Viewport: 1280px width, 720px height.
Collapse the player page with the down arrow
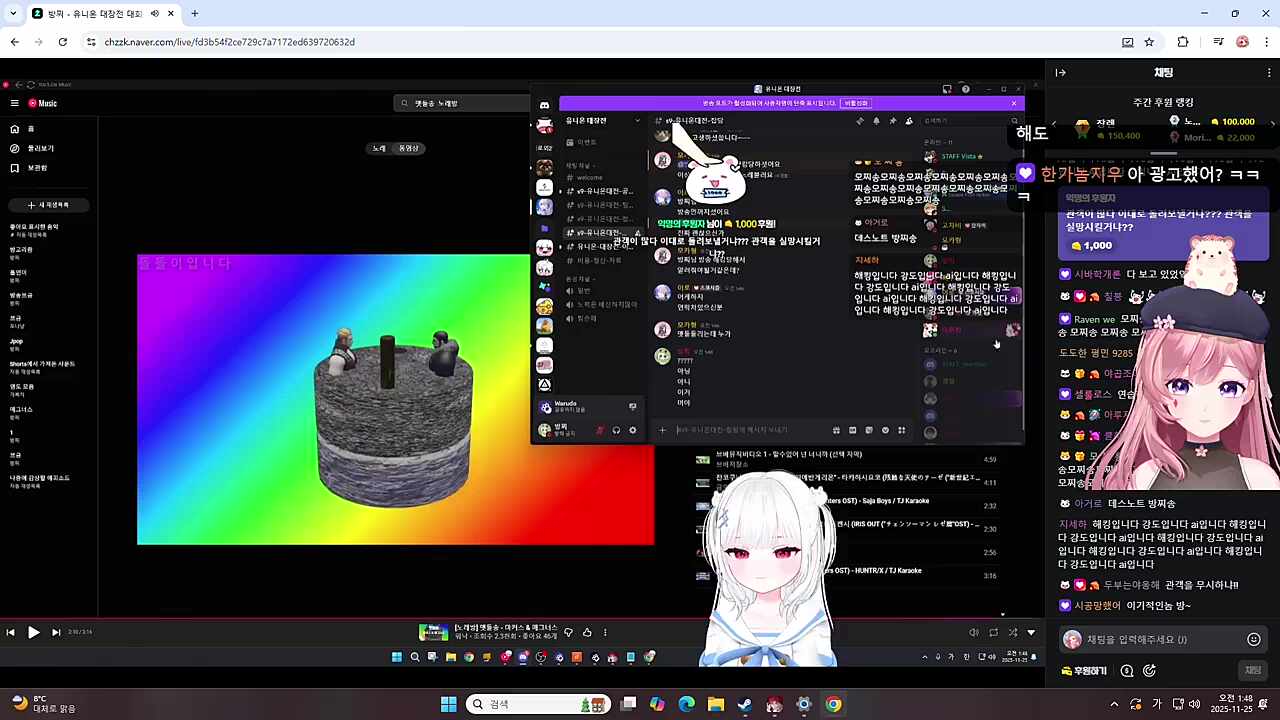[1031, 632]
